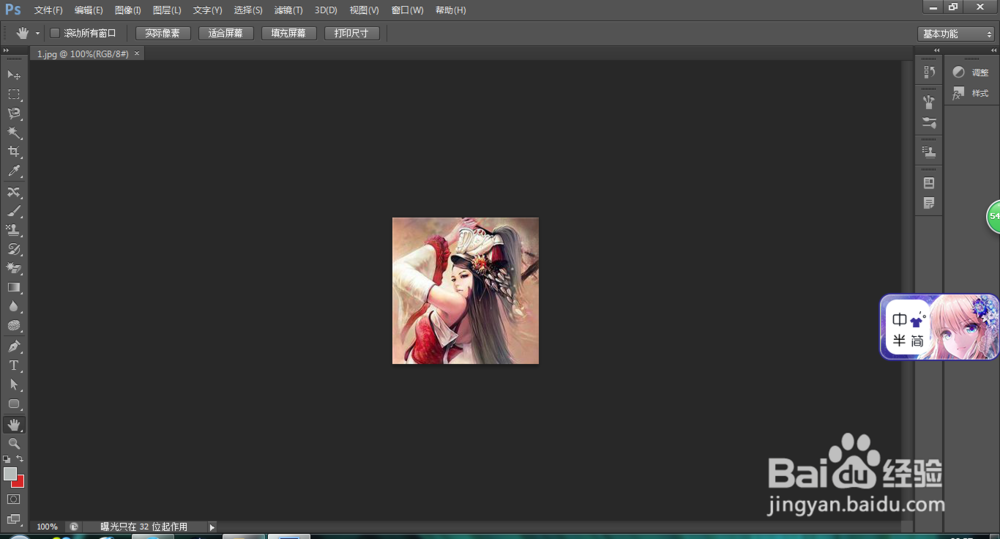
Task: Click the 实际像素 button
Action: 163,33
